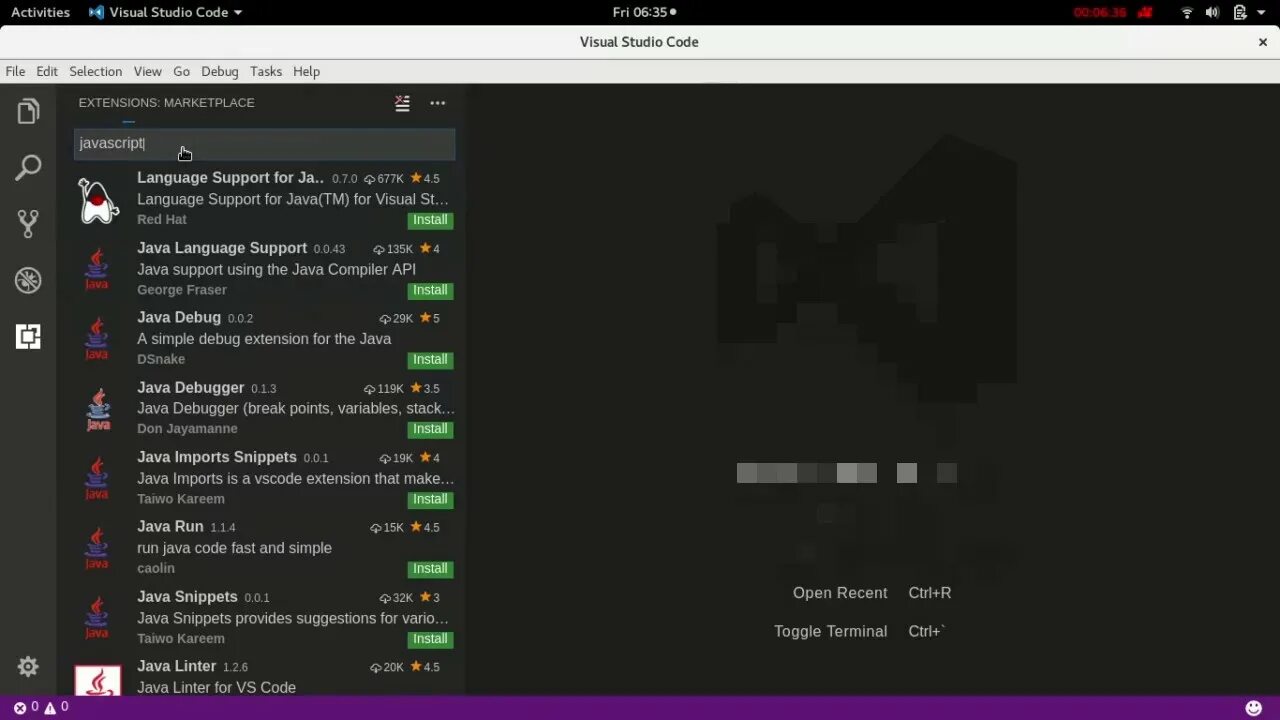
Task: Install Java Language Support by George Fraser
Action: click(430, 290)
